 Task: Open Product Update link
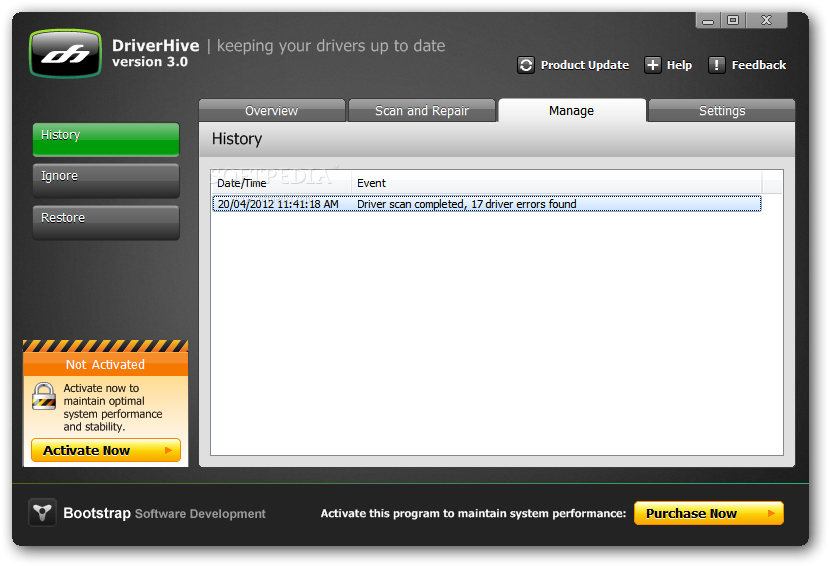[x=585, y=65]
